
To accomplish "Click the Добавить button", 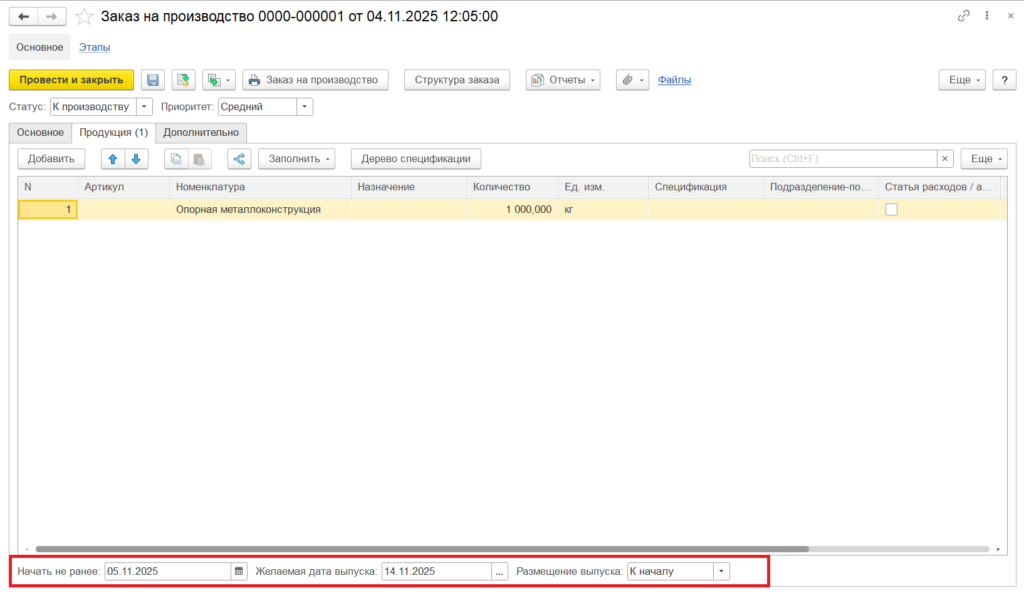I will [51, 159].
